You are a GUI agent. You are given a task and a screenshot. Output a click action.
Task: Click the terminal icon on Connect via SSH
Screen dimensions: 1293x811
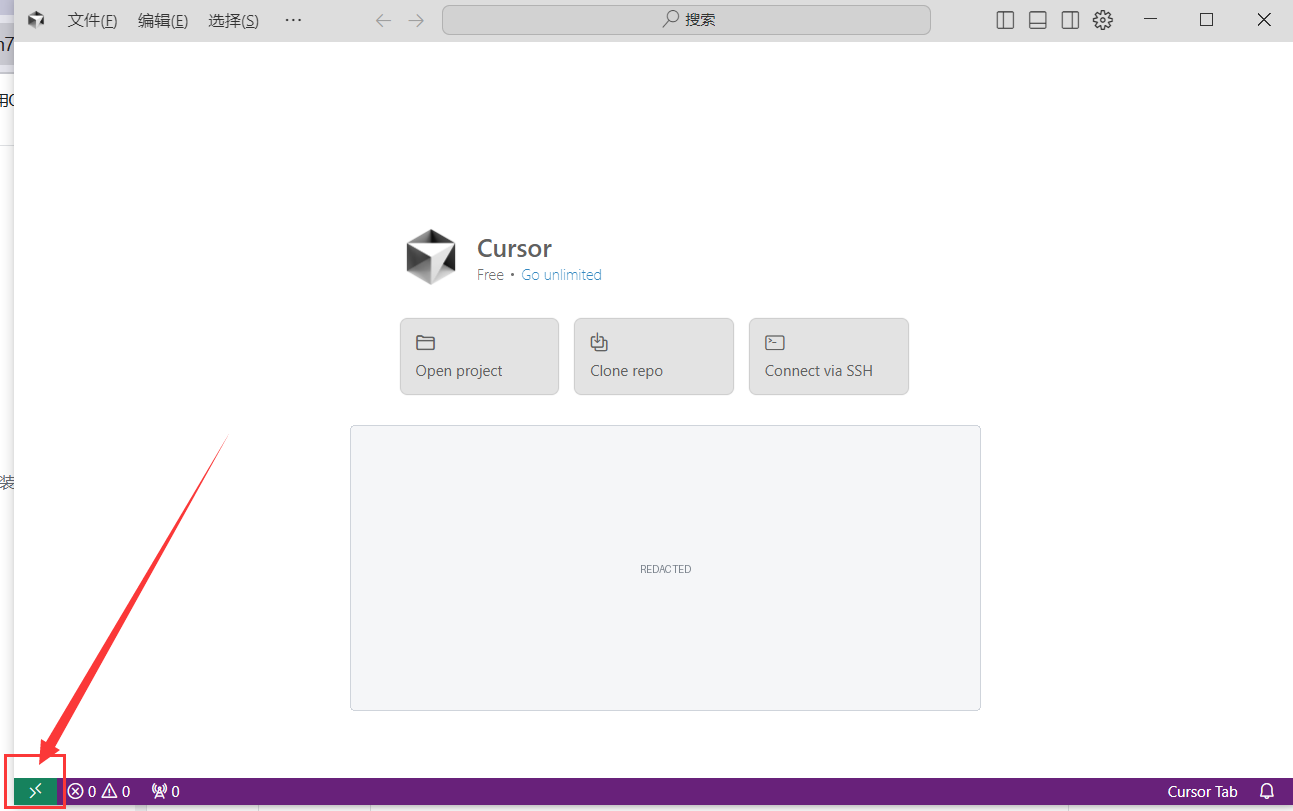click(x=775, y=342)
